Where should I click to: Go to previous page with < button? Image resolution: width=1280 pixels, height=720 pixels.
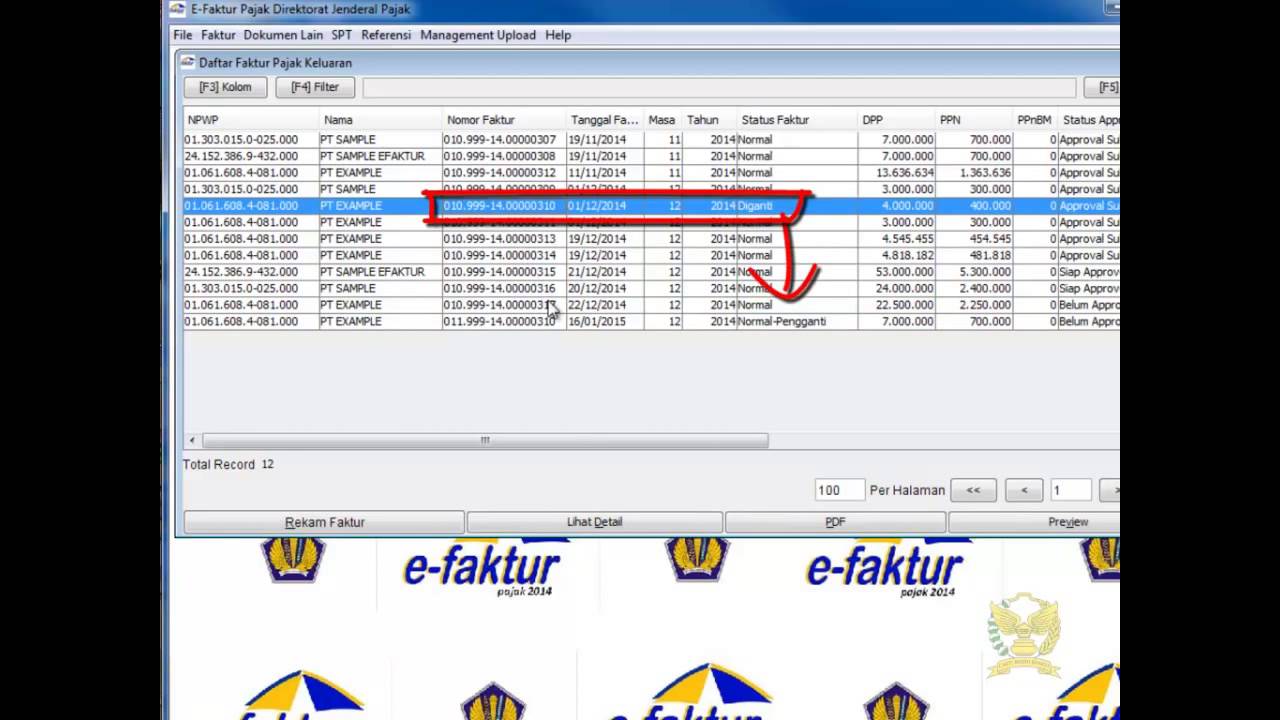click(x=1023, y=490)
